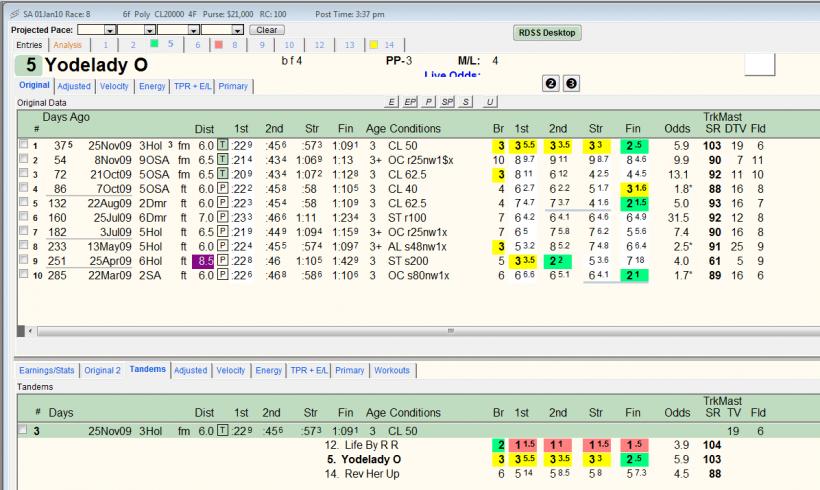This screenshot has width=820, height=490.
Task: Check the box for row 6 25Jul09
Action: (24, 216)
